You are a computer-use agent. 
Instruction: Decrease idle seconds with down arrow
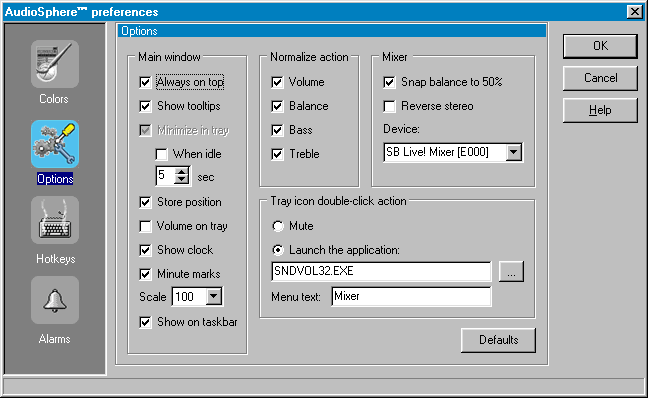tap(181, 180)
